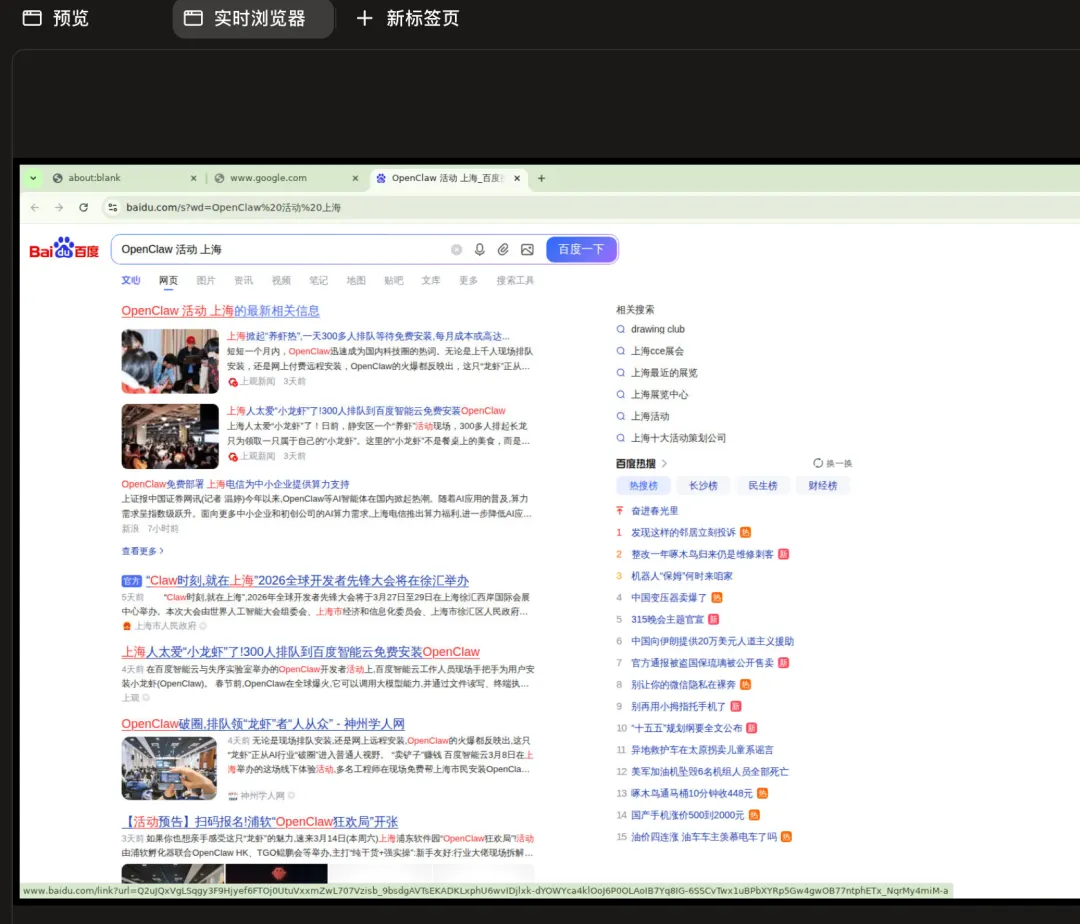Open the 神州学人网 OpenClaw破圈 result

click(x=263, y=724)
